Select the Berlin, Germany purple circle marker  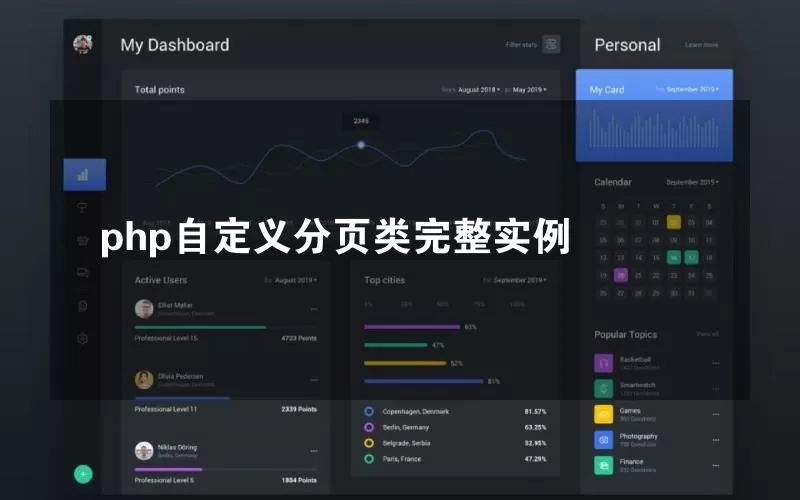pyautogui.click(x=369, y=427)
